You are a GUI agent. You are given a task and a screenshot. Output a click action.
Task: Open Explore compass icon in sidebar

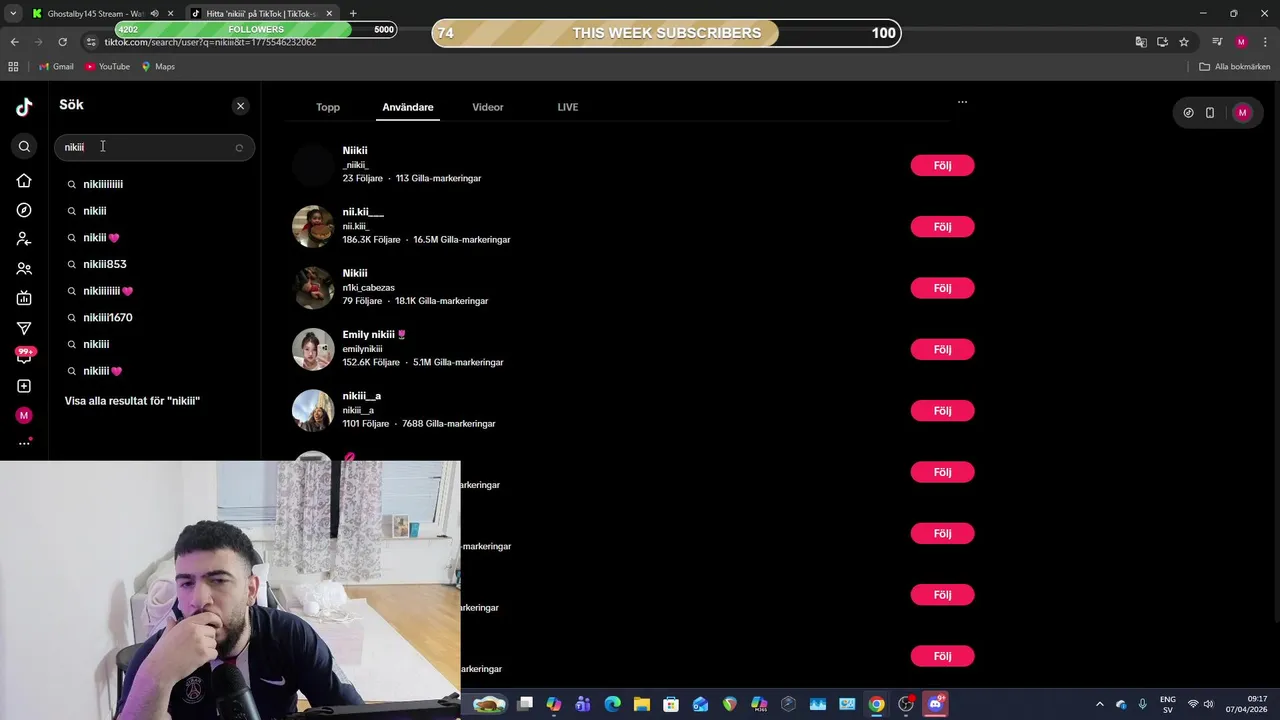point(24,210)
